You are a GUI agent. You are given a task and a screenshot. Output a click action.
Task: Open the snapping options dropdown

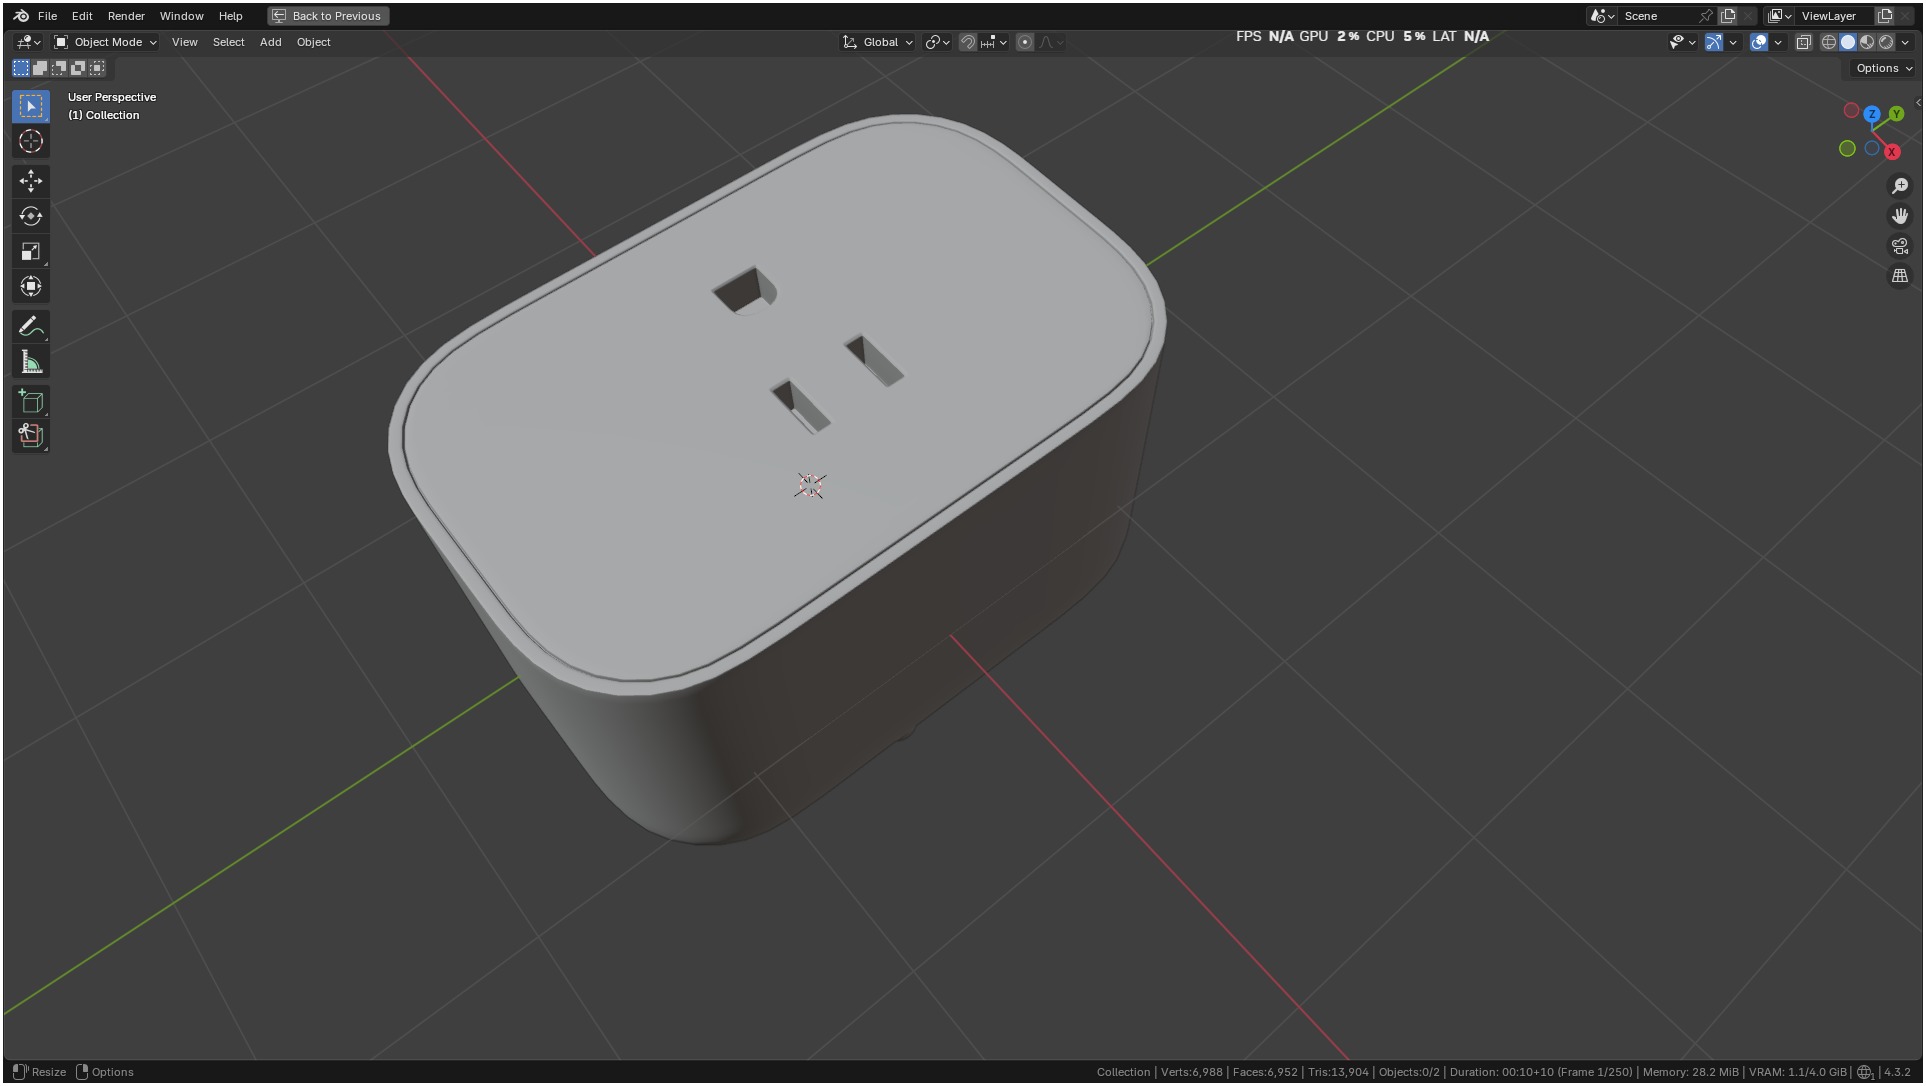tap(994, 42)
